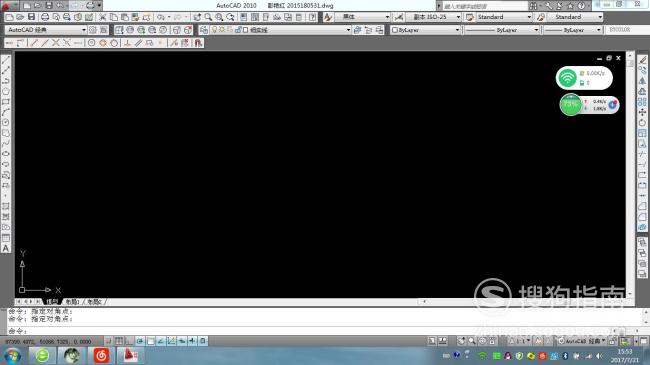Image resolution: width=650 pixels, height=365 pixels.
Task: Open Object Snap Settings magnet icon
Action: 199,43
